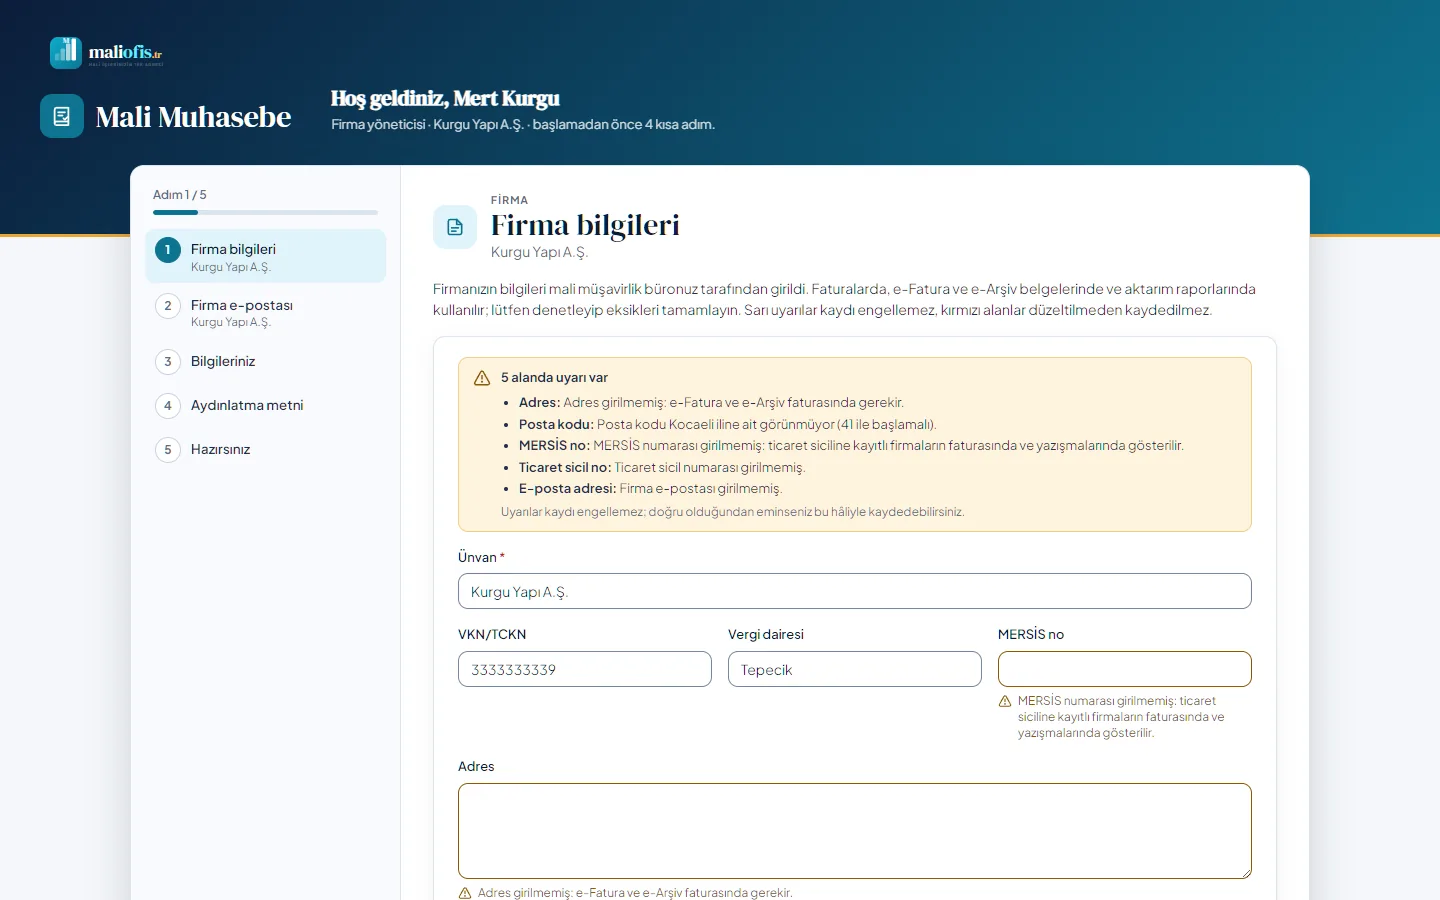Click the warning icon under MERSİS no field
This screenshot has width=1440, height=900.
point(1005,701)
